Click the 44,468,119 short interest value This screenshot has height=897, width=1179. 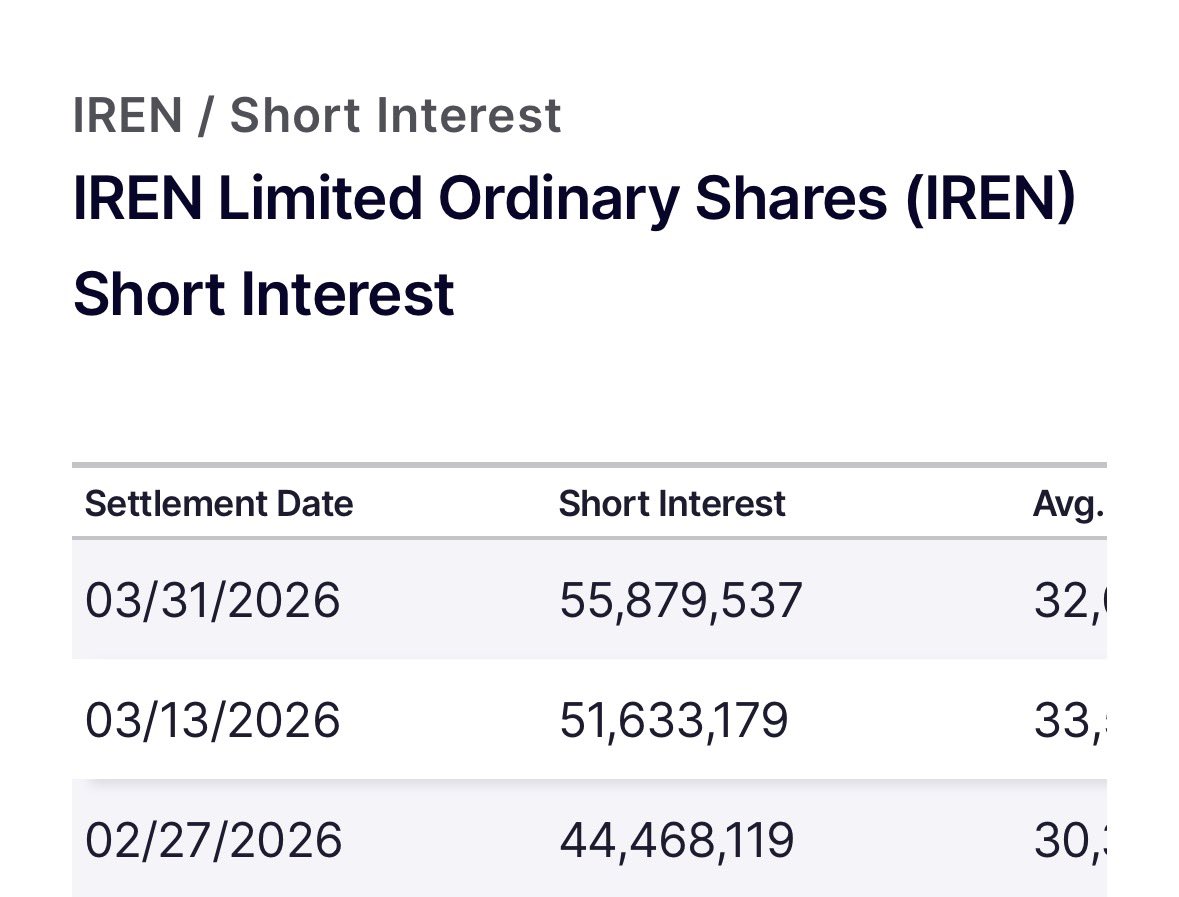coord(677,839)
